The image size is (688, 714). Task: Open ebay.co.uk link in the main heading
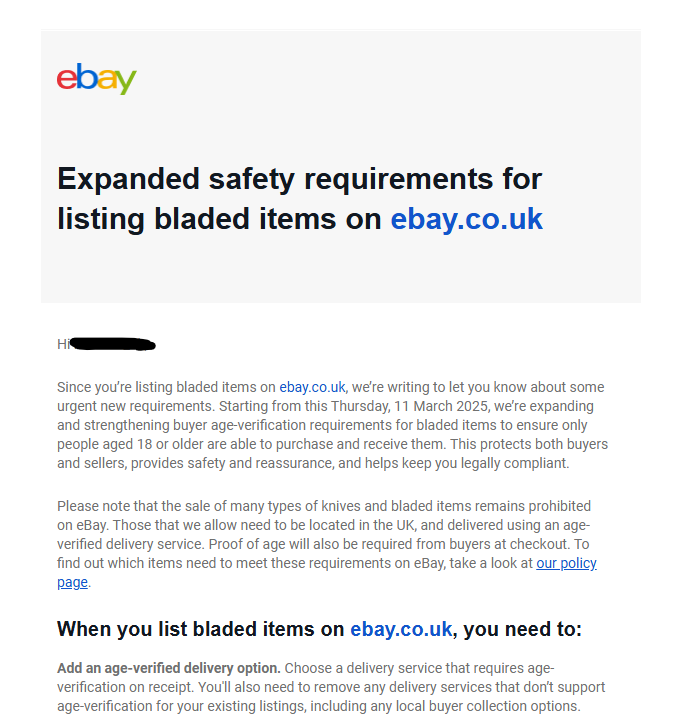pyautogui.click(x=466, y=218)
